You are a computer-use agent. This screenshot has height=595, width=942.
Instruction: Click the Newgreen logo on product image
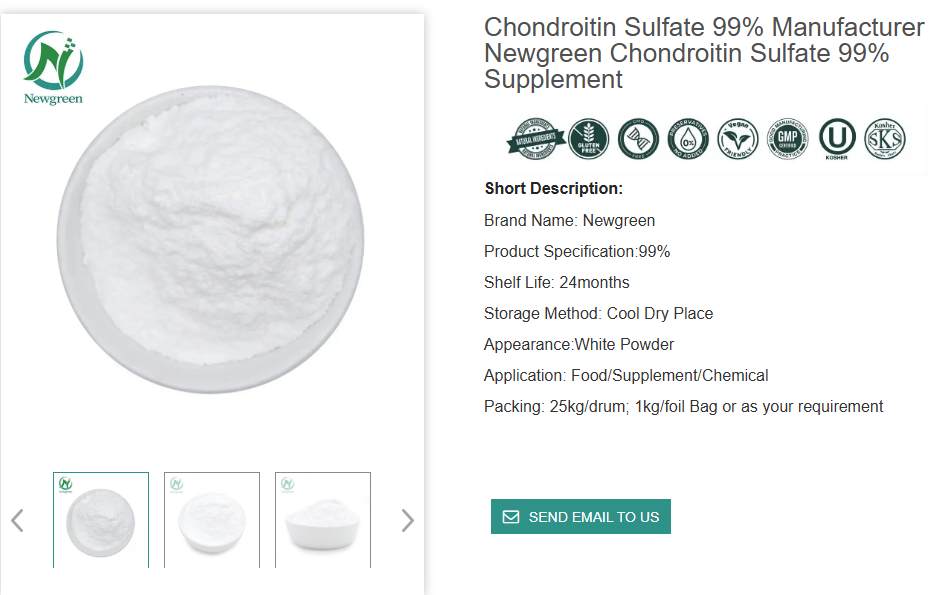tap(53, 67)
